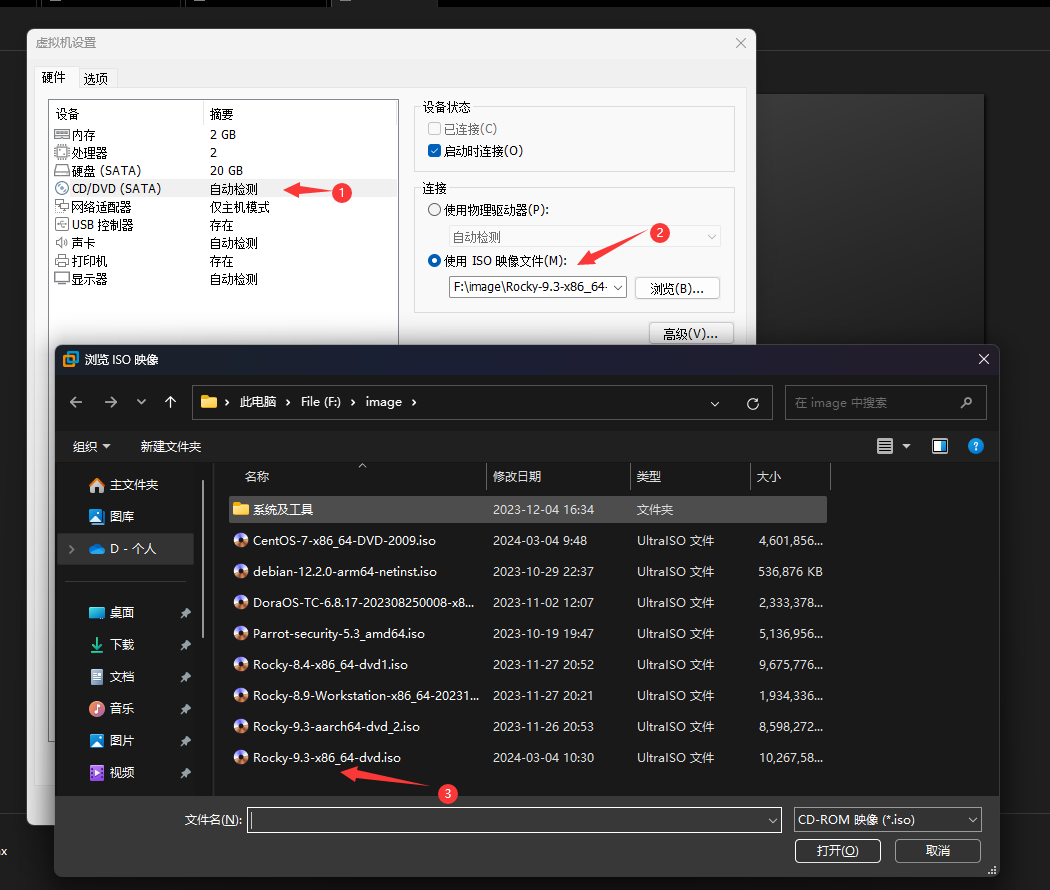1050x890 pixels.
Task: Select Rocky-8.4-x86_64-dvd1.iso file
Action: pos(528,664)
